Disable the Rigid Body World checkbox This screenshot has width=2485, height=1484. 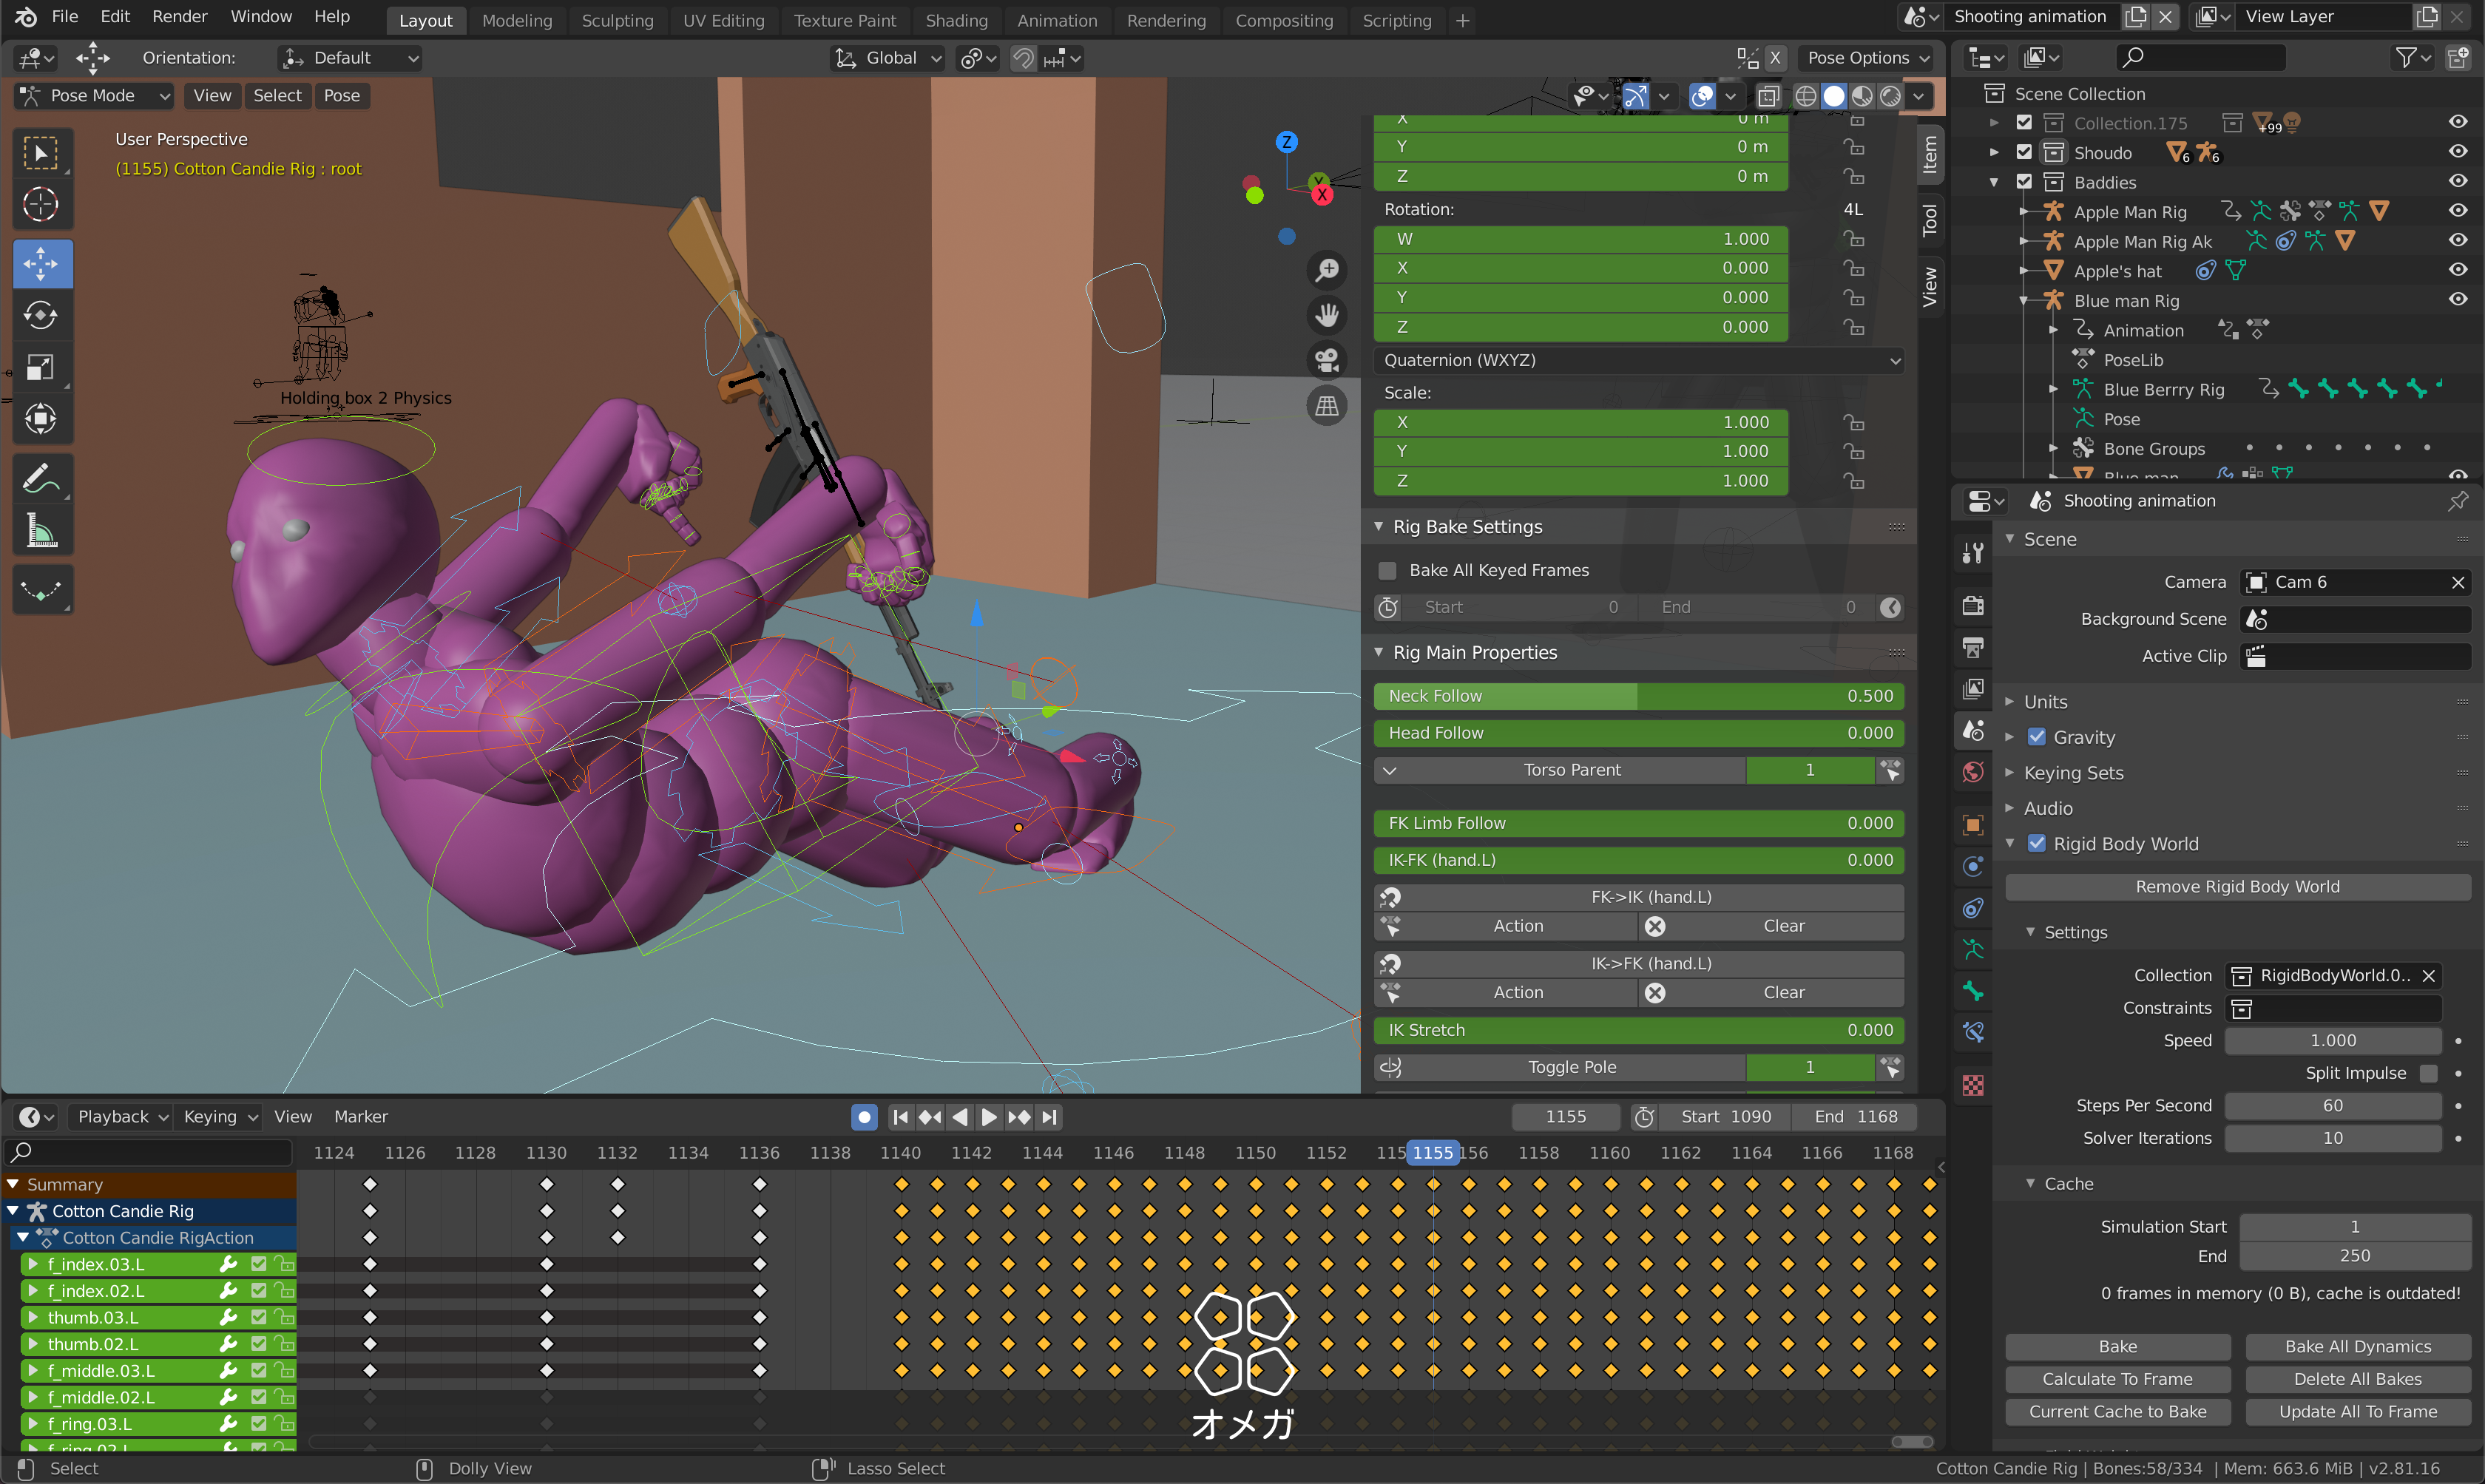click(2036, 844)
